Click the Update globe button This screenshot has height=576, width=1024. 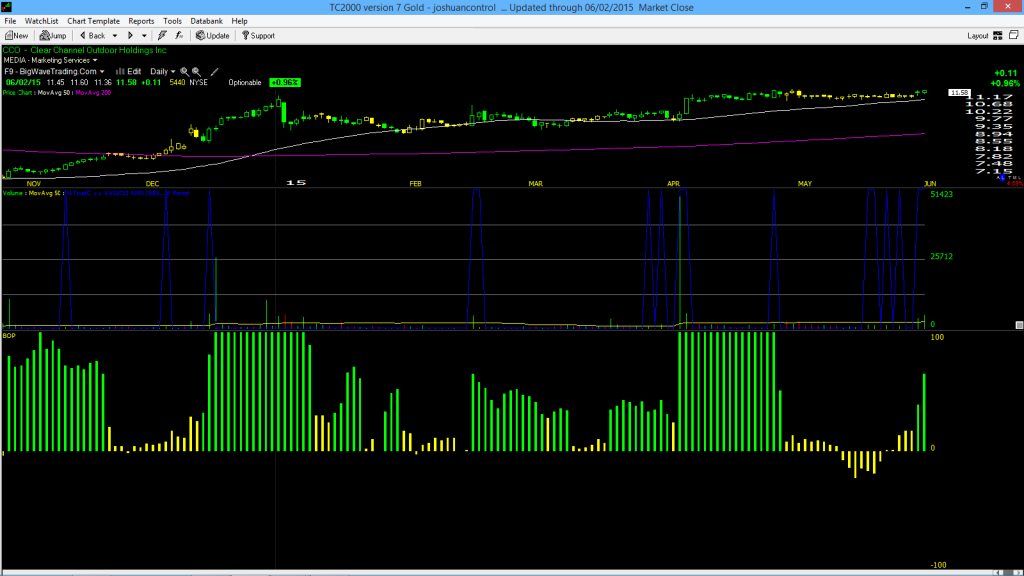click(x=213, y=36)
